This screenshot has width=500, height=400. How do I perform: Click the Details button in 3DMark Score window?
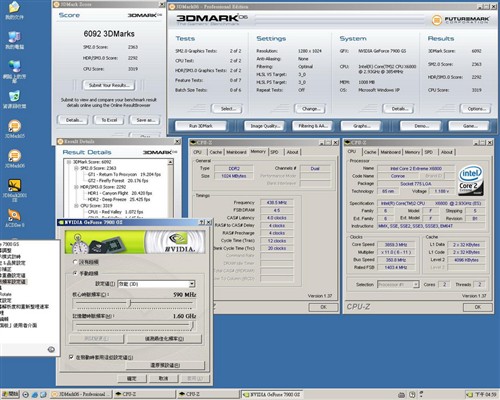73,120
